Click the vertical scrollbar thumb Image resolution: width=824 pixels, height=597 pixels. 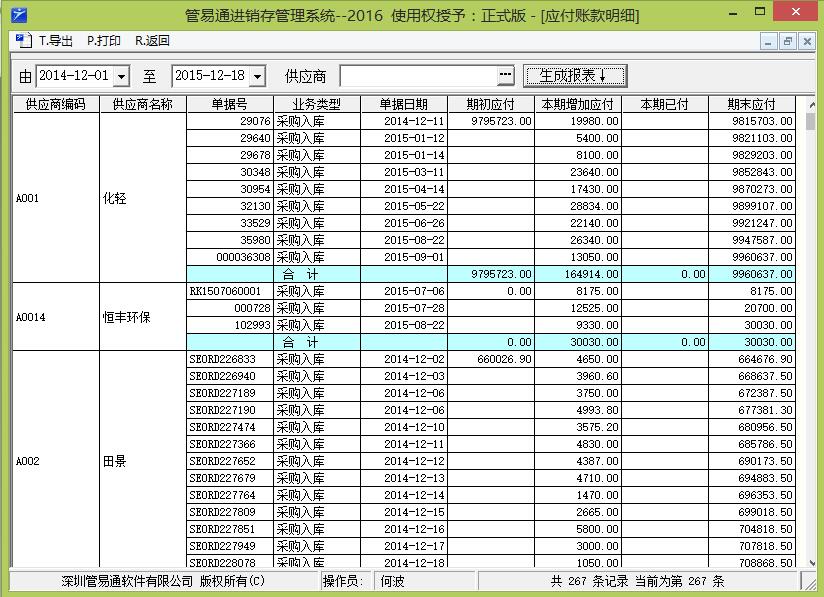click(x=810, y=120)
